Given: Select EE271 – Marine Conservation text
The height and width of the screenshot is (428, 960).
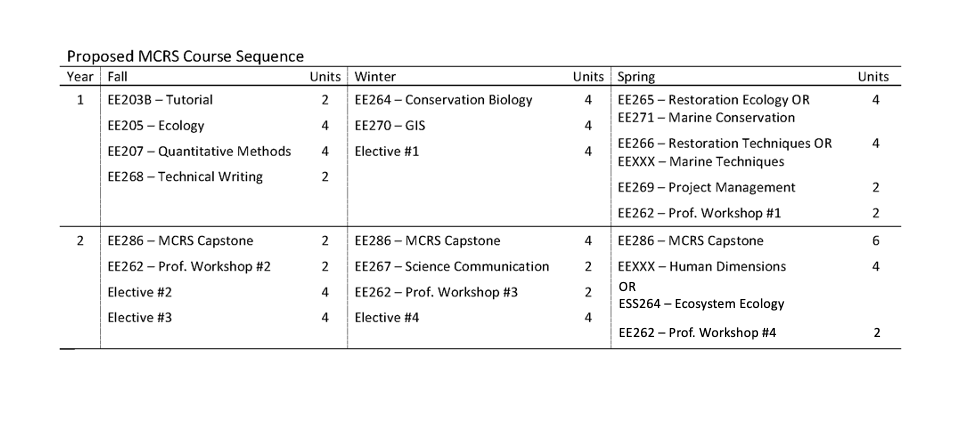Looking at the screenshot, I should (706, 118).
